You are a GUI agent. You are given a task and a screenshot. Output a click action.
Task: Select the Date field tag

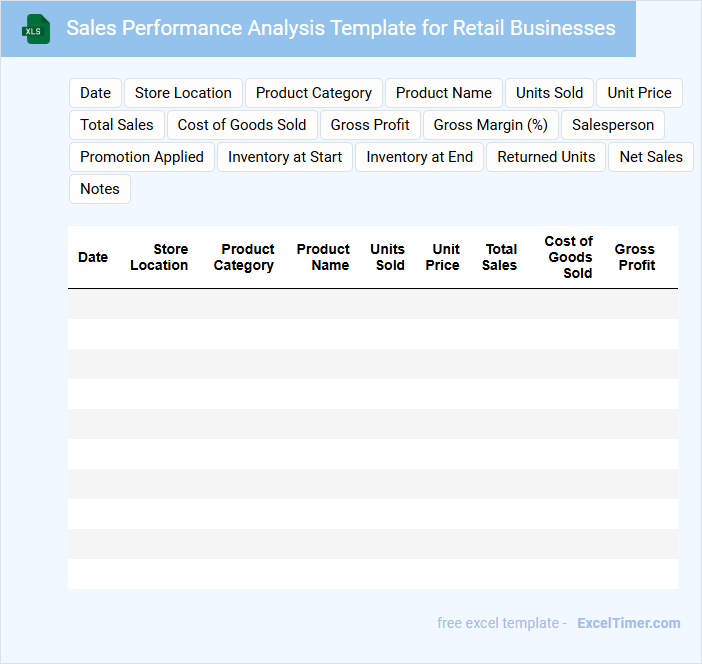[x=95, y=93]
